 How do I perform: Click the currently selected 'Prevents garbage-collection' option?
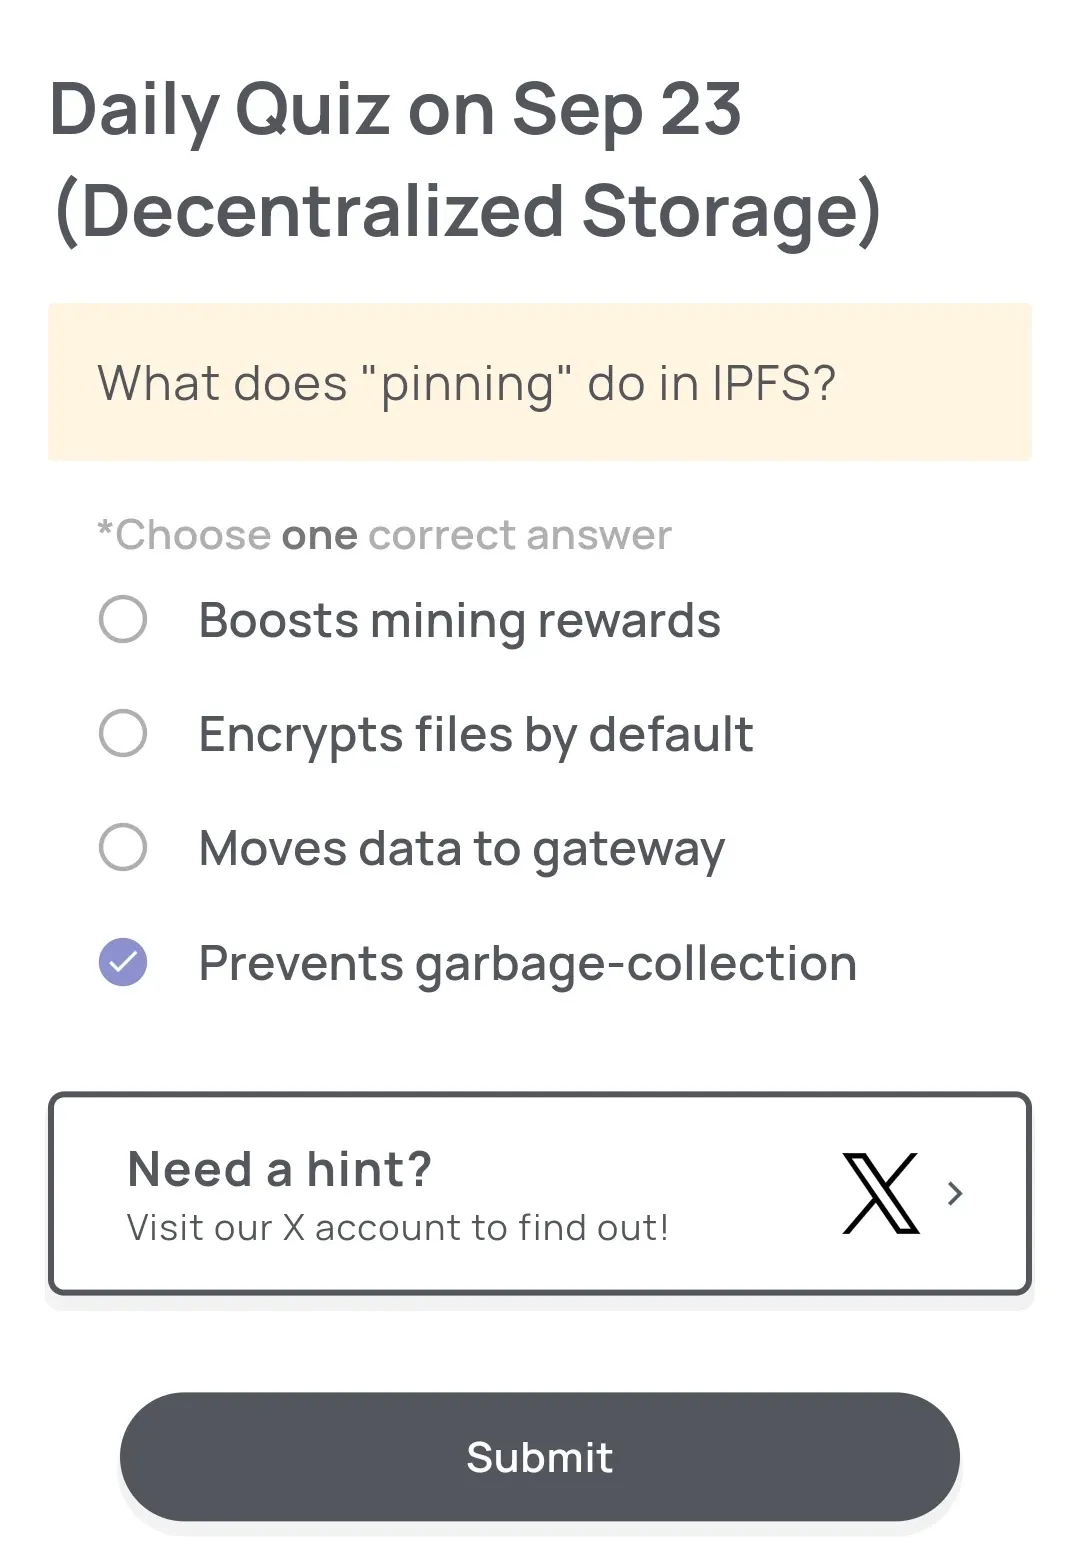528,963
